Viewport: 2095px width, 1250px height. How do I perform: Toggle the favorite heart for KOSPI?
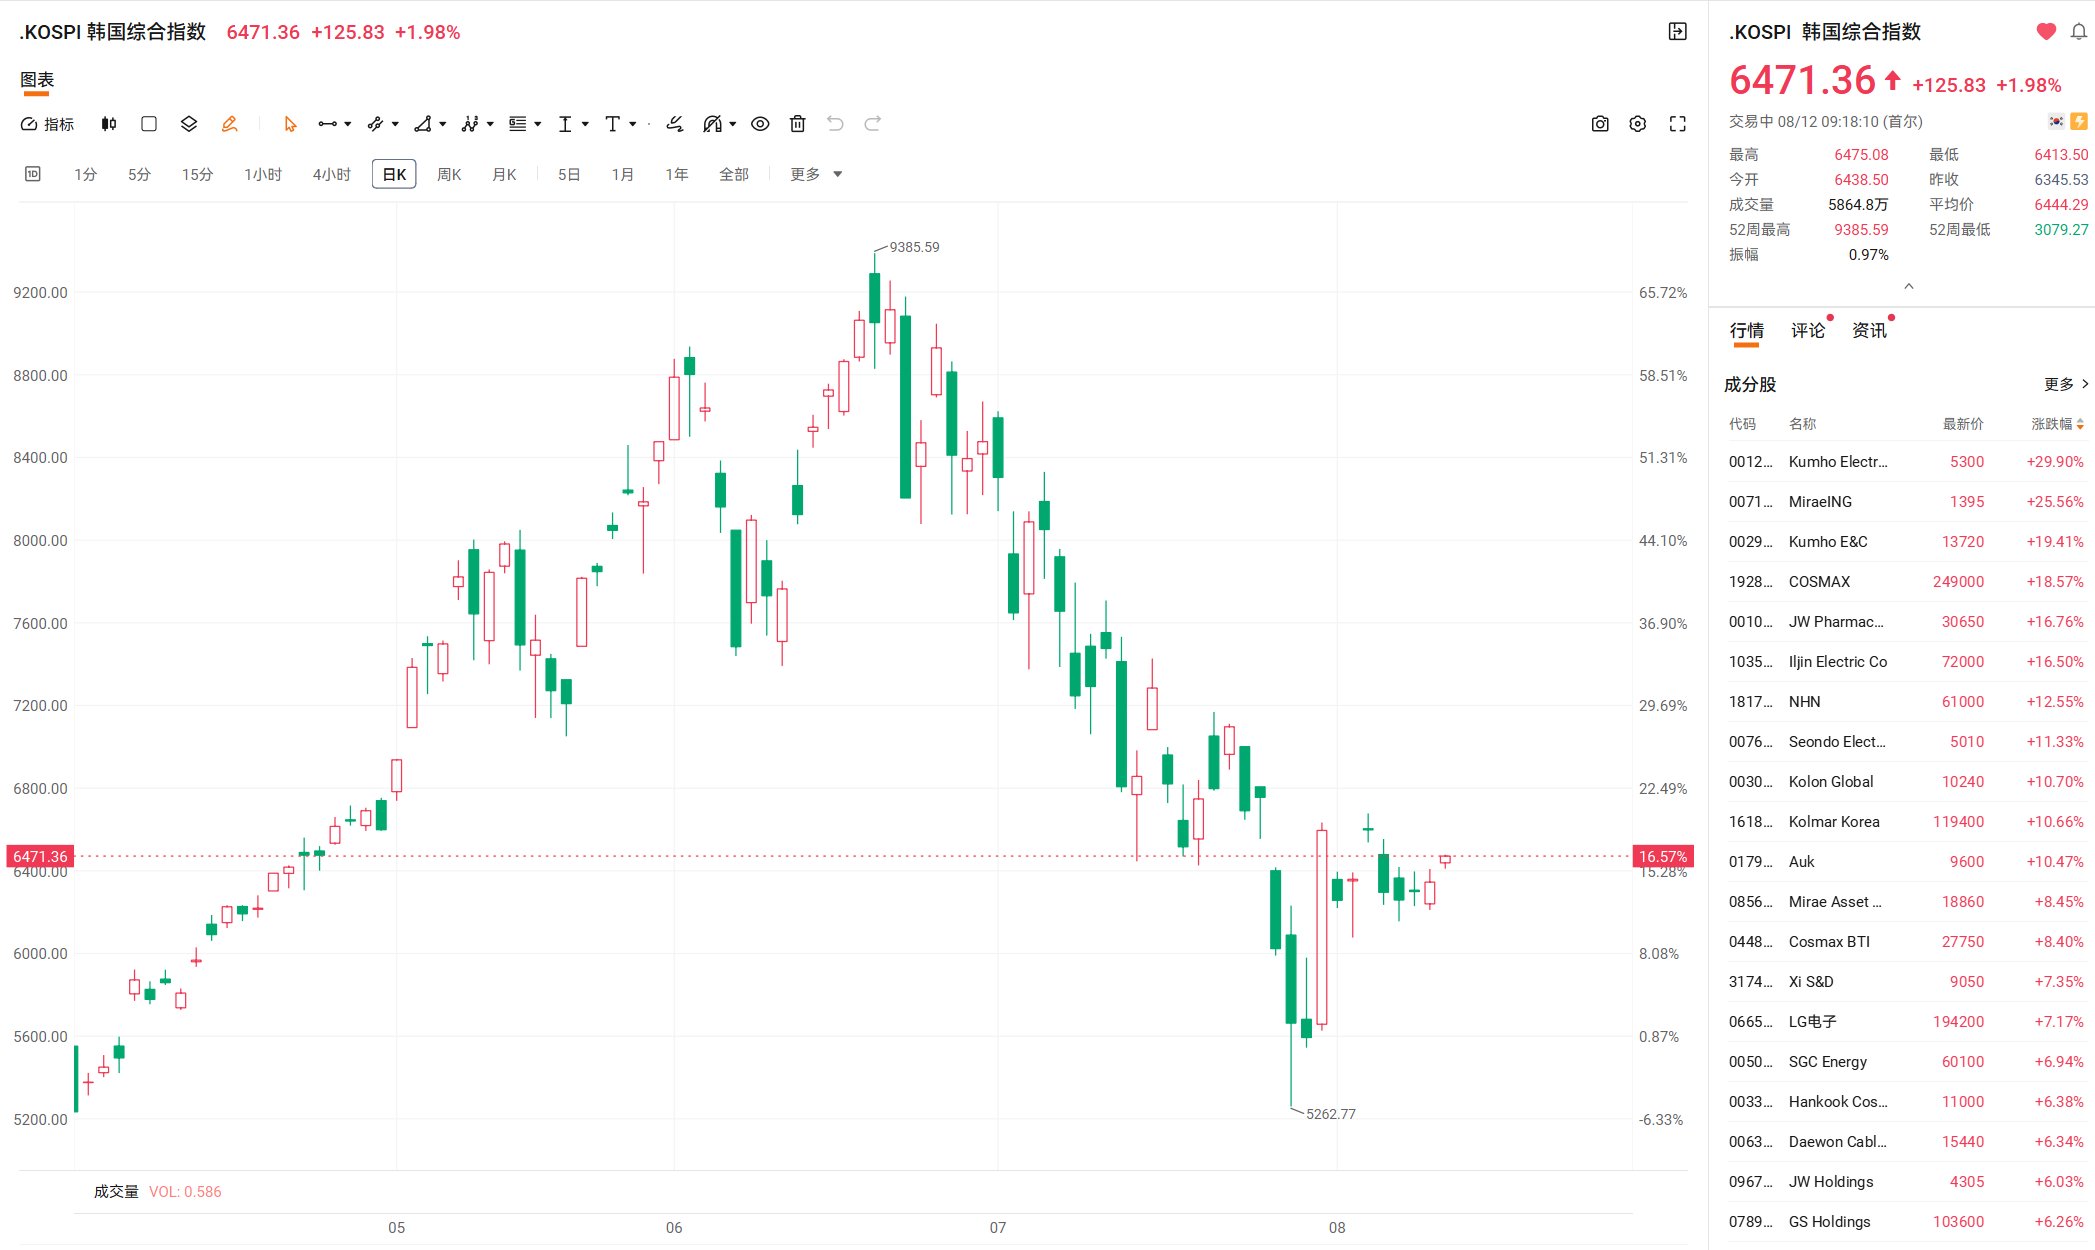pos(2046,31)
